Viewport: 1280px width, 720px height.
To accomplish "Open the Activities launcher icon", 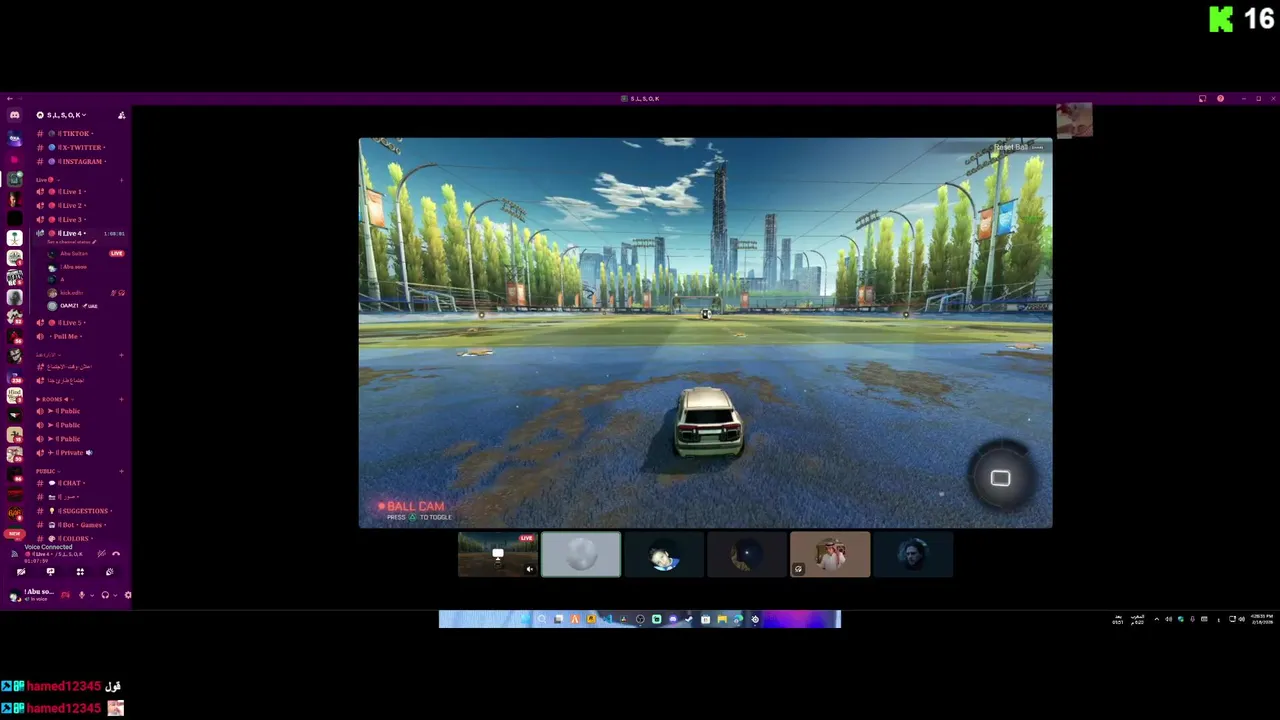I will click(x=80, y=572).
